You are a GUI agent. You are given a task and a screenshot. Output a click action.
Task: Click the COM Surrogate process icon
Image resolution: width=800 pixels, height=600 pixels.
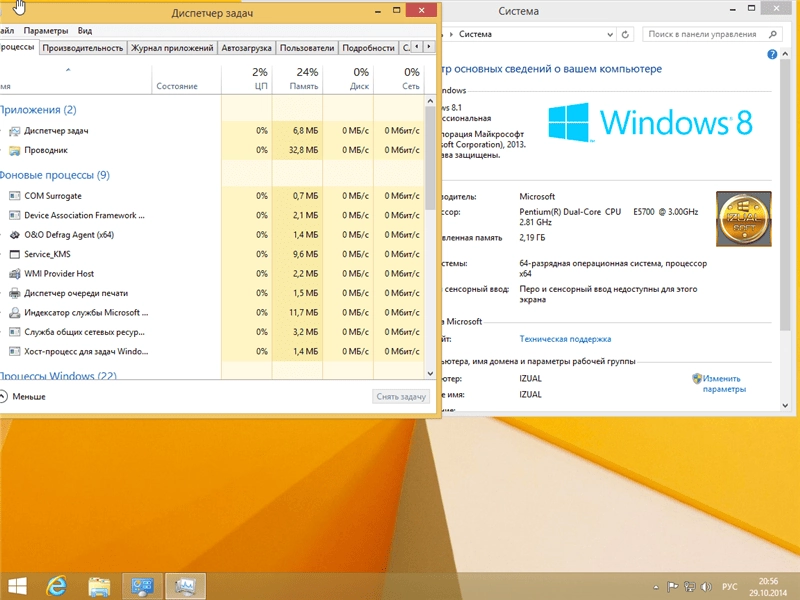click(x=15, y=196)
